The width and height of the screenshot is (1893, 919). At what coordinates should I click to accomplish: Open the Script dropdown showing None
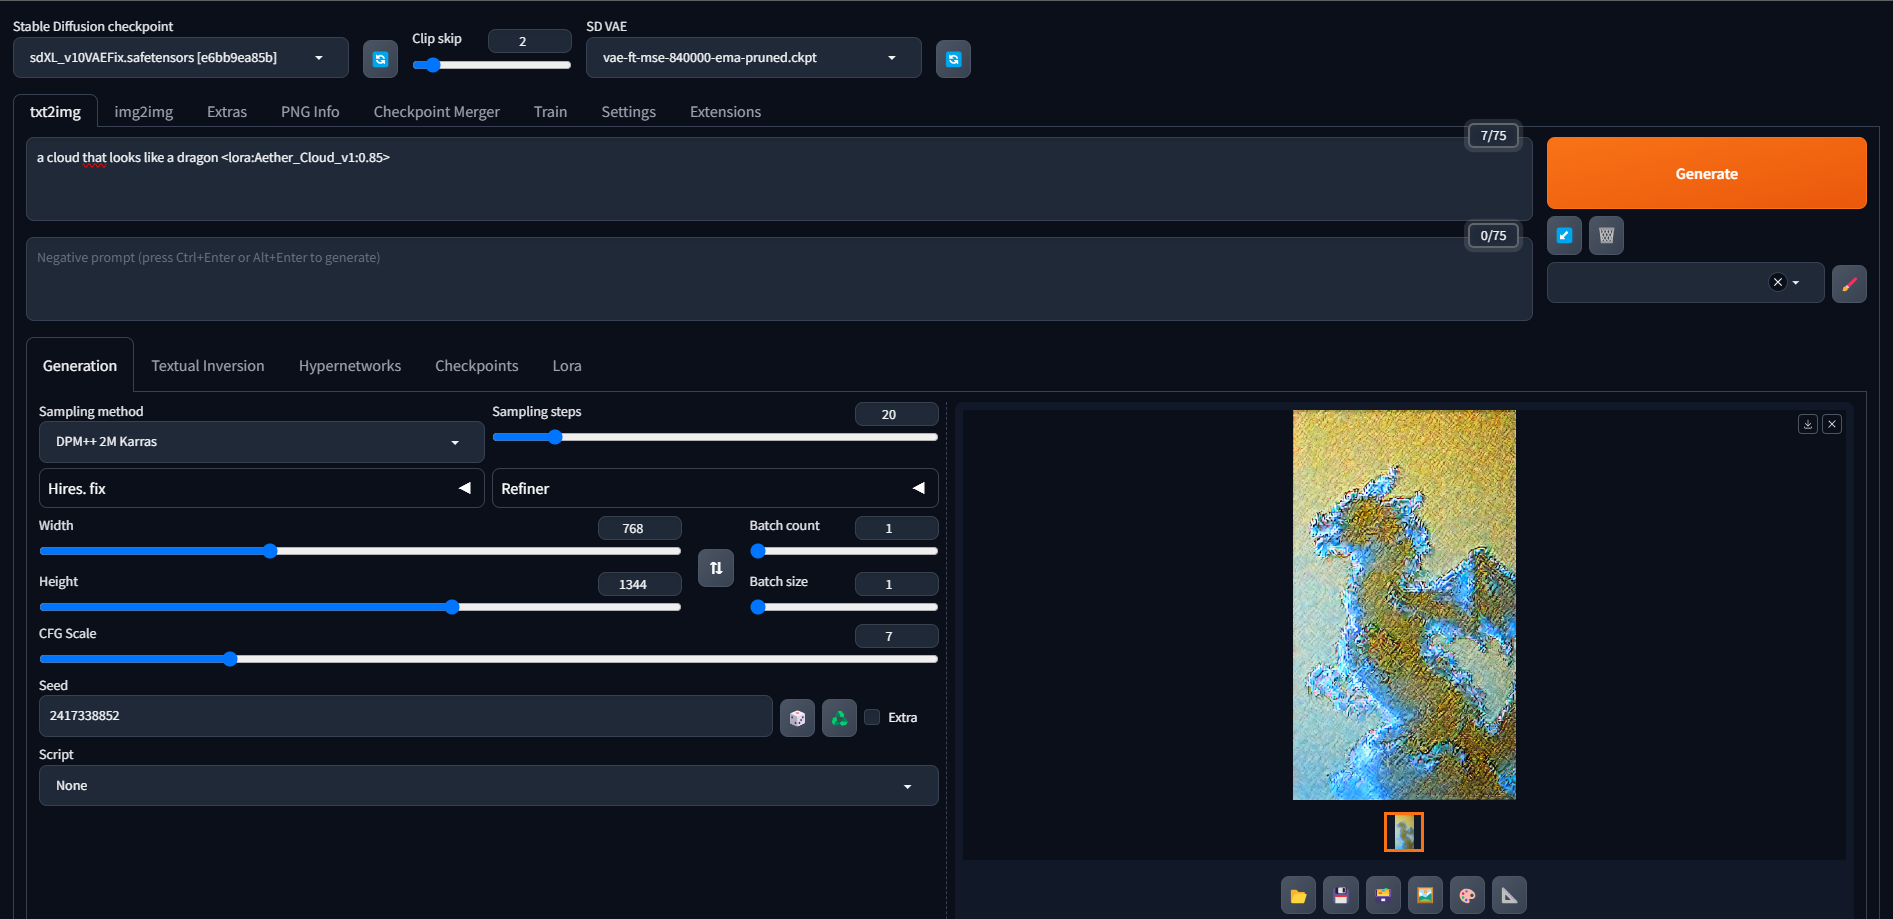(x=489, y=786)
